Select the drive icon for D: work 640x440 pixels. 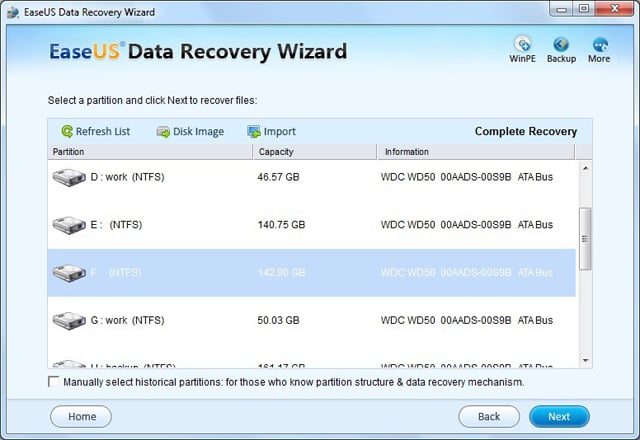coord(69,178)
